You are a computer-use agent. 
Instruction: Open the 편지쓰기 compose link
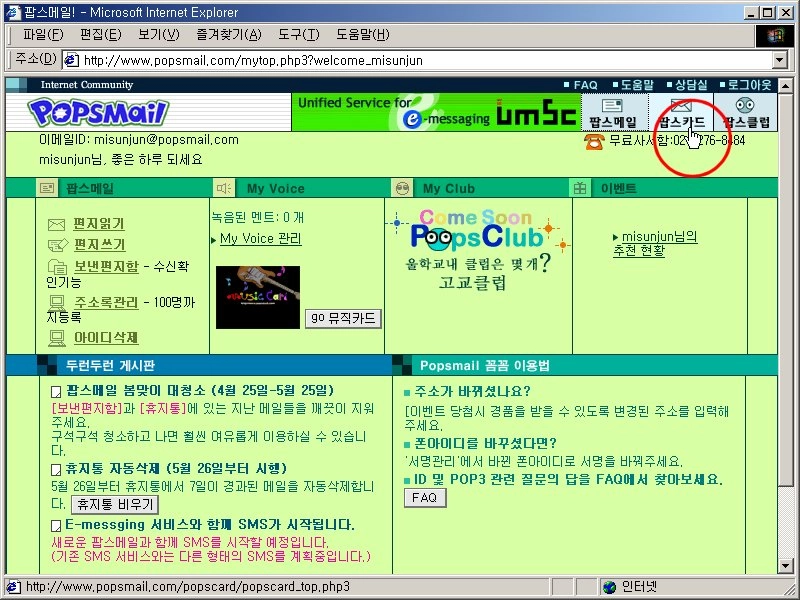click(99, 244)
